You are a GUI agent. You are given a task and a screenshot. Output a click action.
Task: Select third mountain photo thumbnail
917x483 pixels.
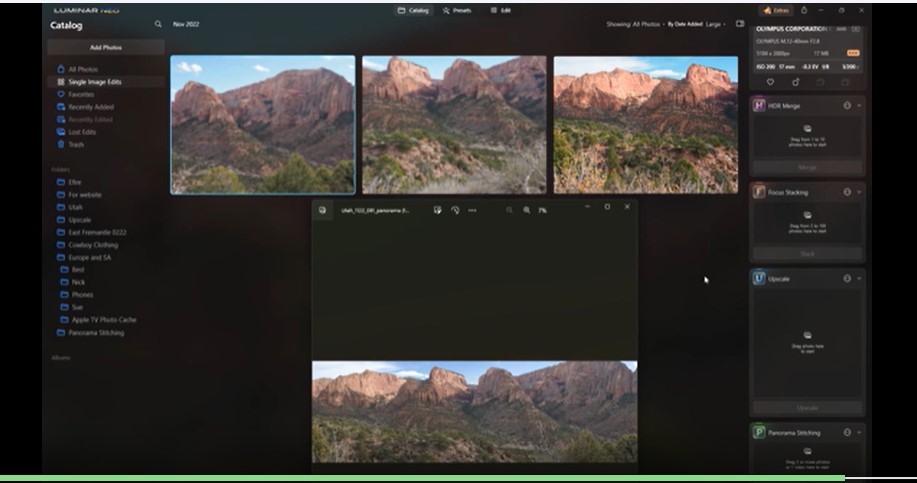[646, 125]
